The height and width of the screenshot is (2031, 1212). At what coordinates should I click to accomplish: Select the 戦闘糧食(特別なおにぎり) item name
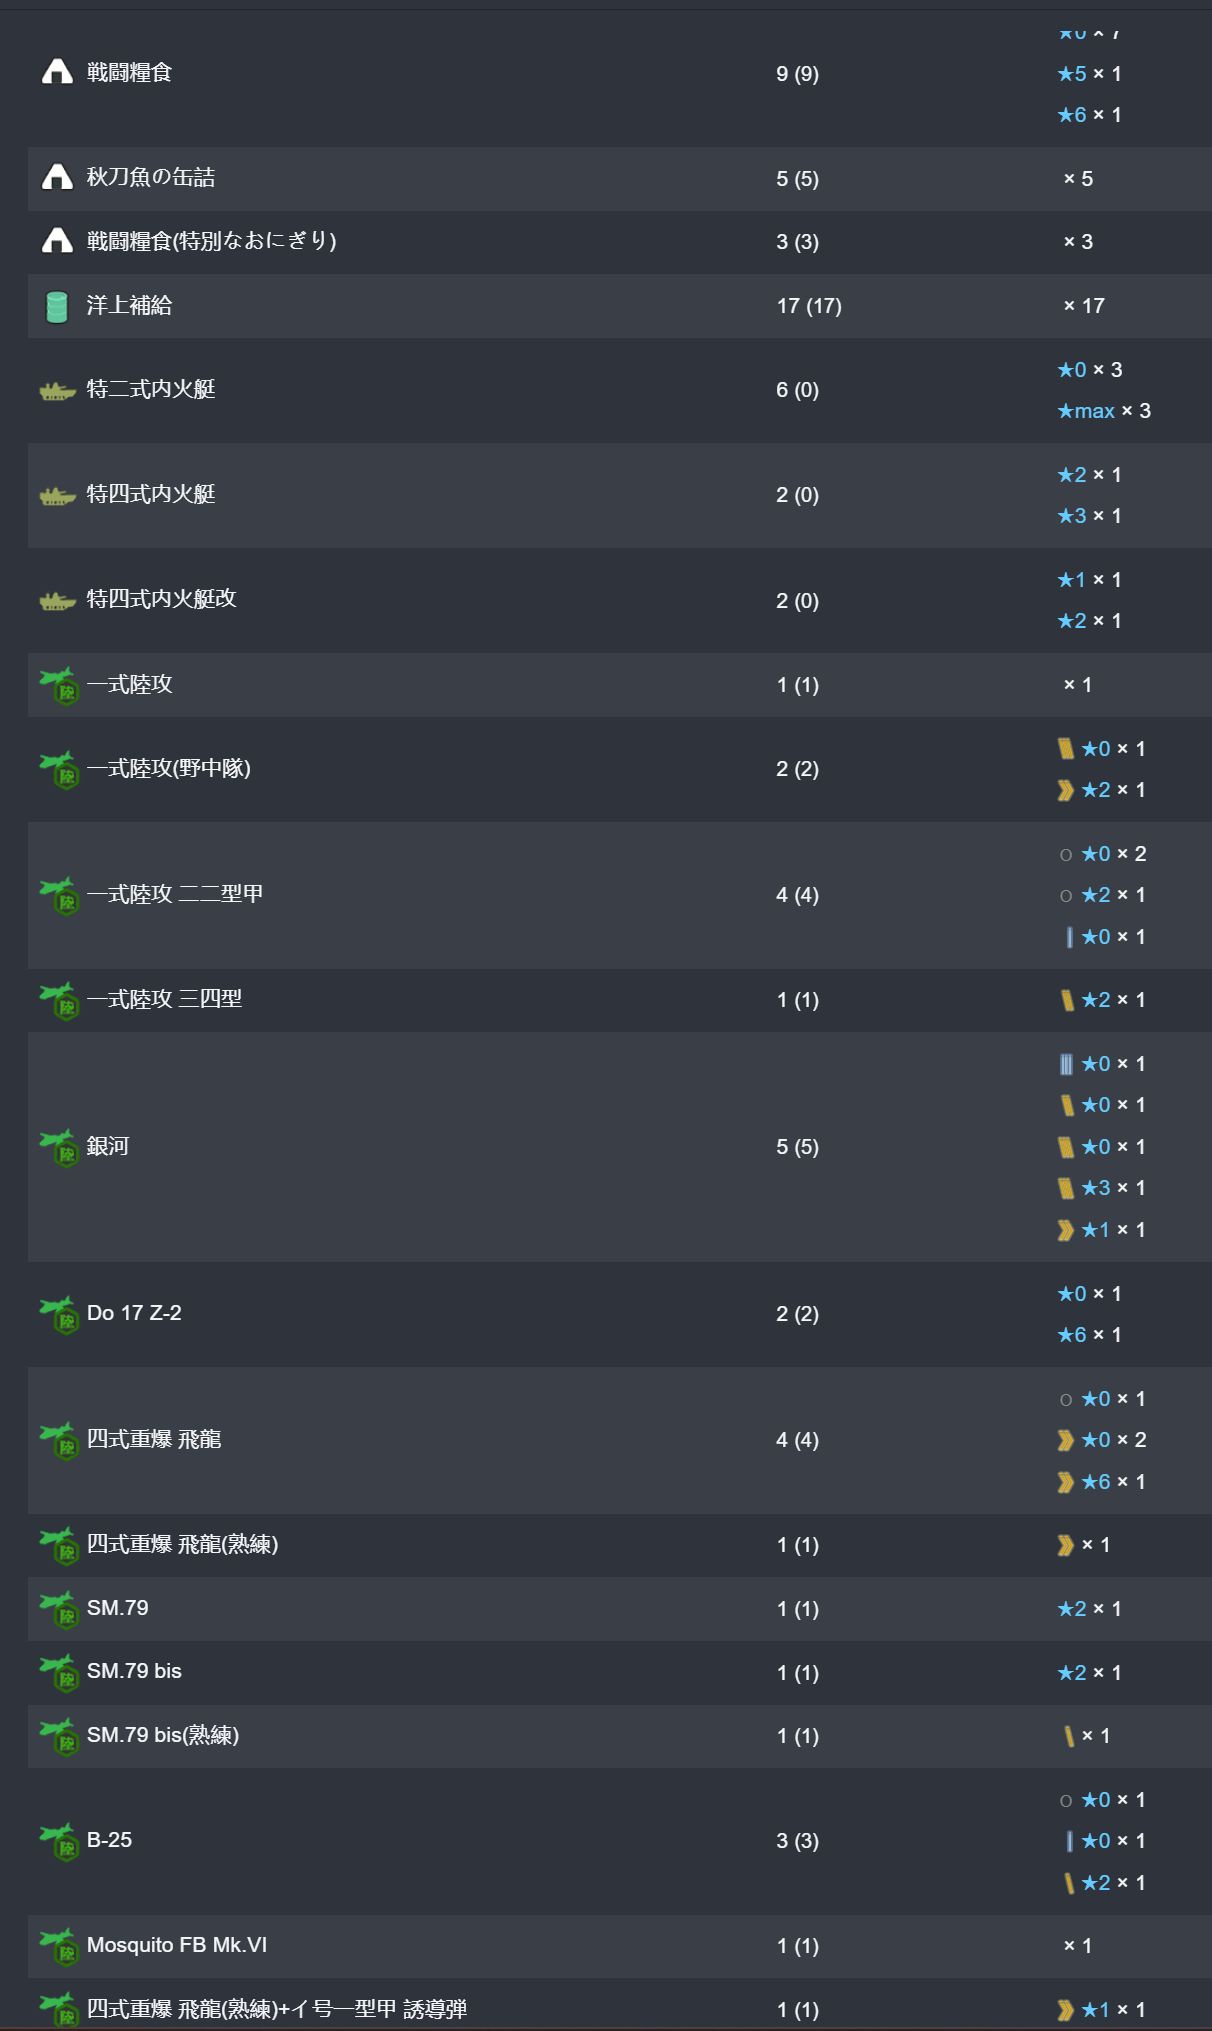[211, 240]
